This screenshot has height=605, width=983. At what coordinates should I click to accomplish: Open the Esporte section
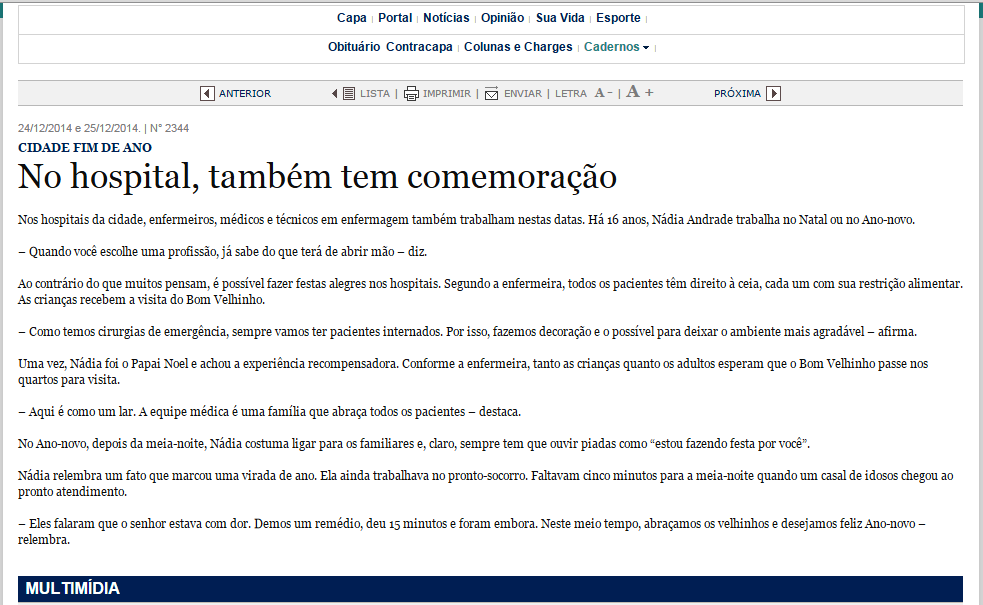tap(618, 18)
